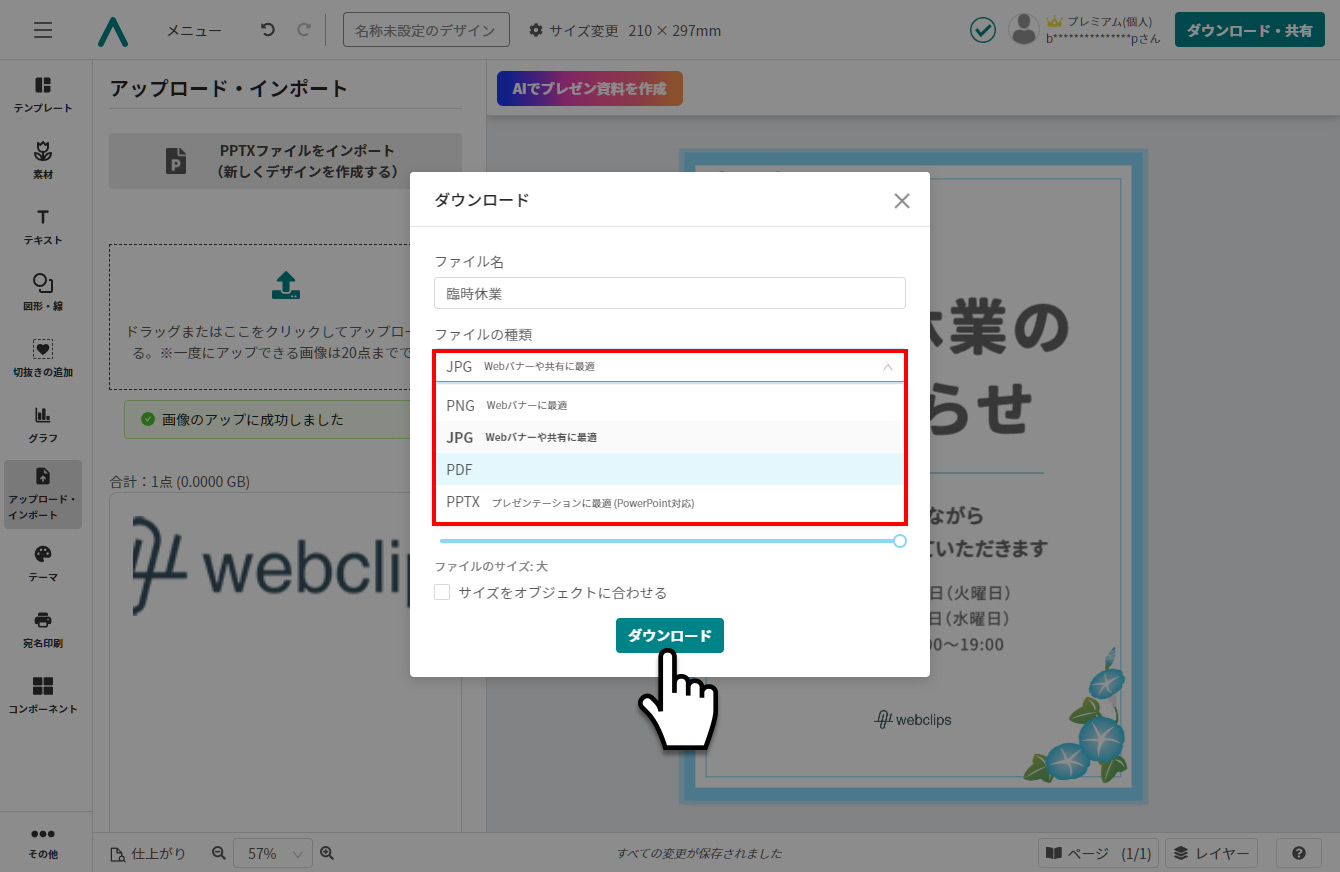Open the 切抜きの追加 sidebar tool
Screen dimensions: 1340x872
43,358
